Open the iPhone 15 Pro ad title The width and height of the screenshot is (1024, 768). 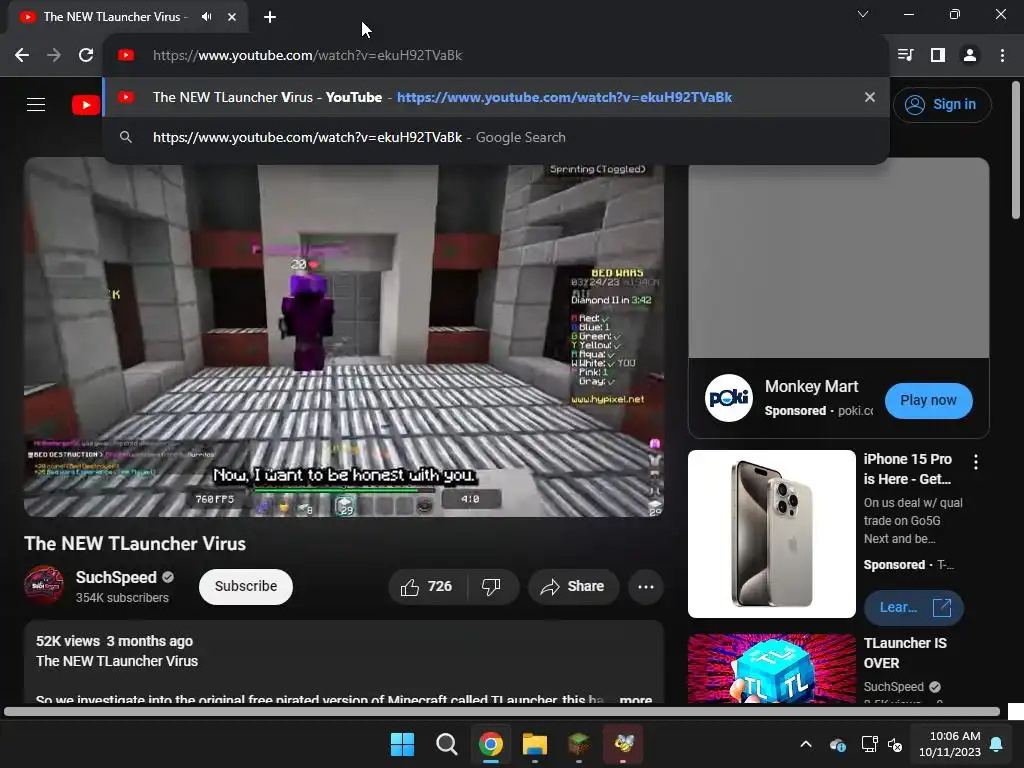907,469
